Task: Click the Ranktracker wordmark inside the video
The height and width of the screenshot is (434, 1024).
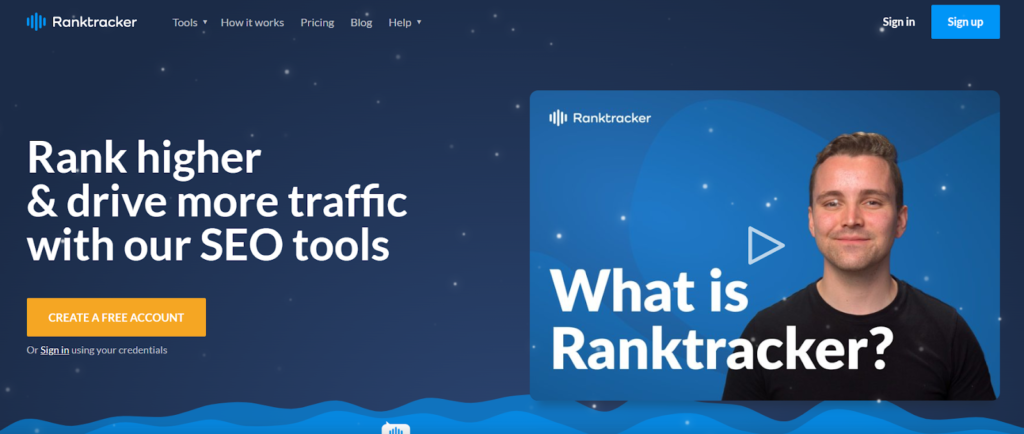Action: [612, 118]
